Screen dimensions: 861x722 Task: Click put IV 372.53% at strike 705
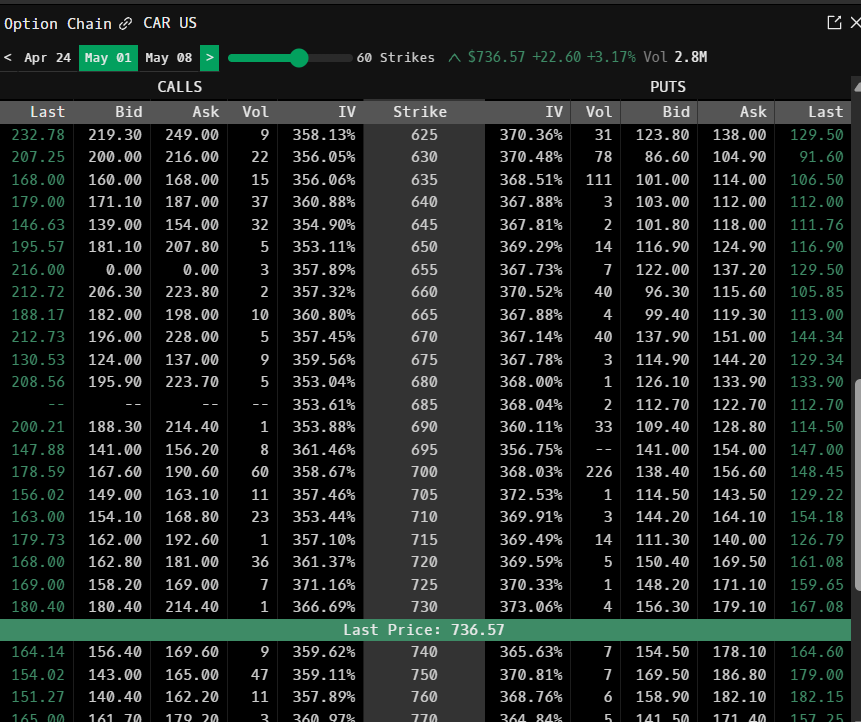coord(531,495)
